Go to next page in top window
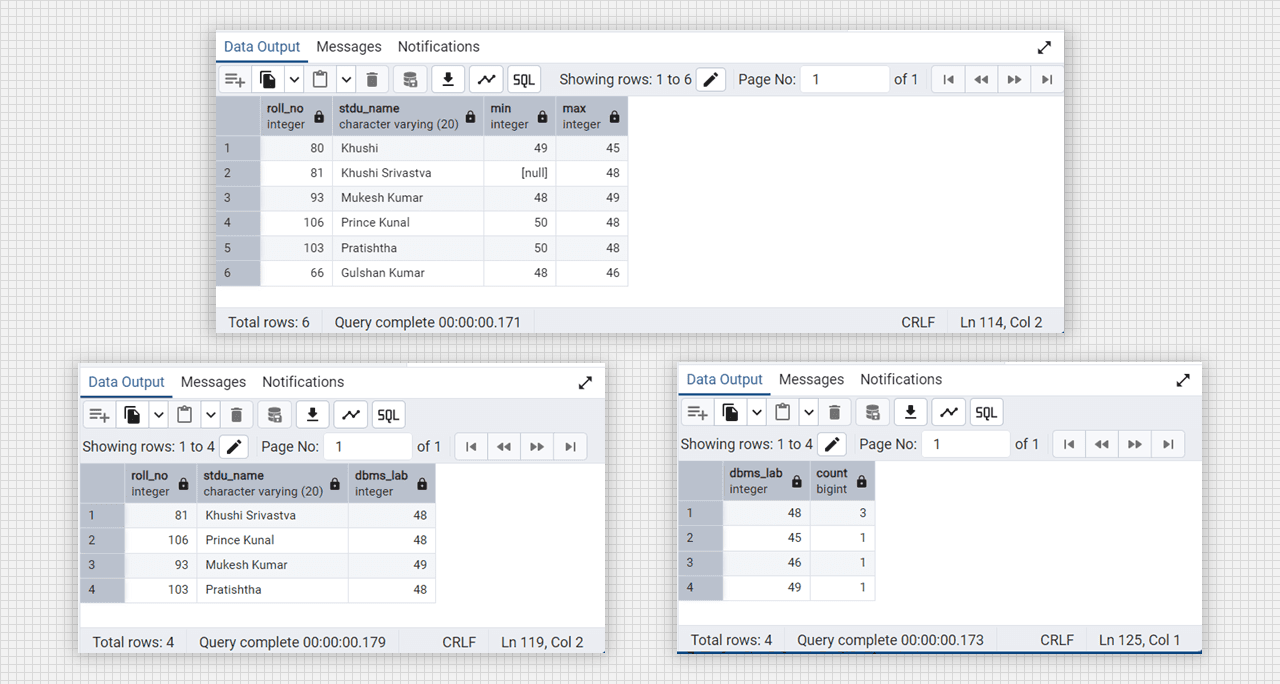 [1014, 80]
